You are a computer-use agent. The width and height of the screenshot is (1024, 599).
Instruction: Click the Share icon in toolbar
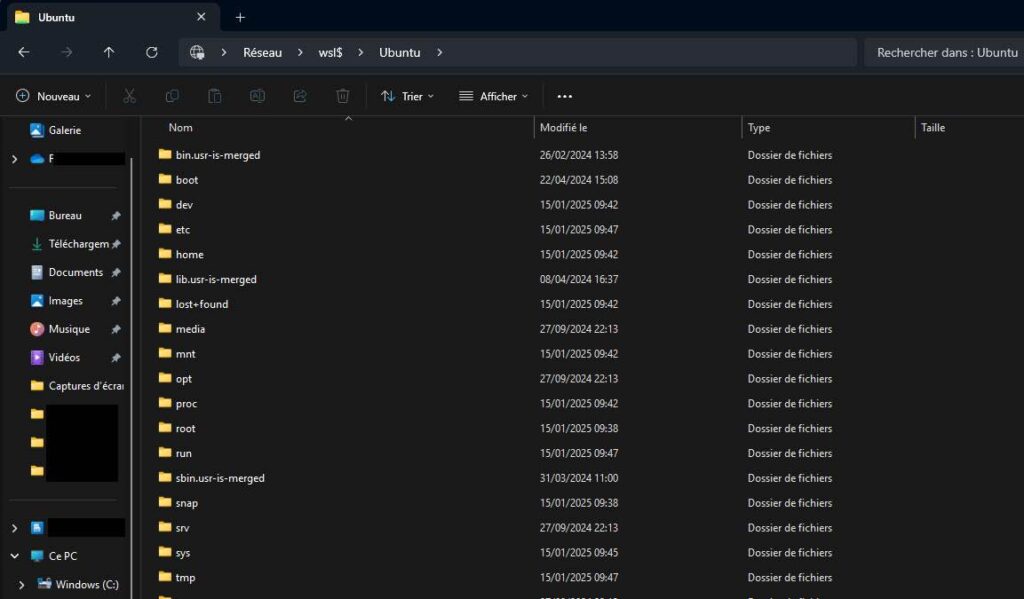[x=300, y=96]
